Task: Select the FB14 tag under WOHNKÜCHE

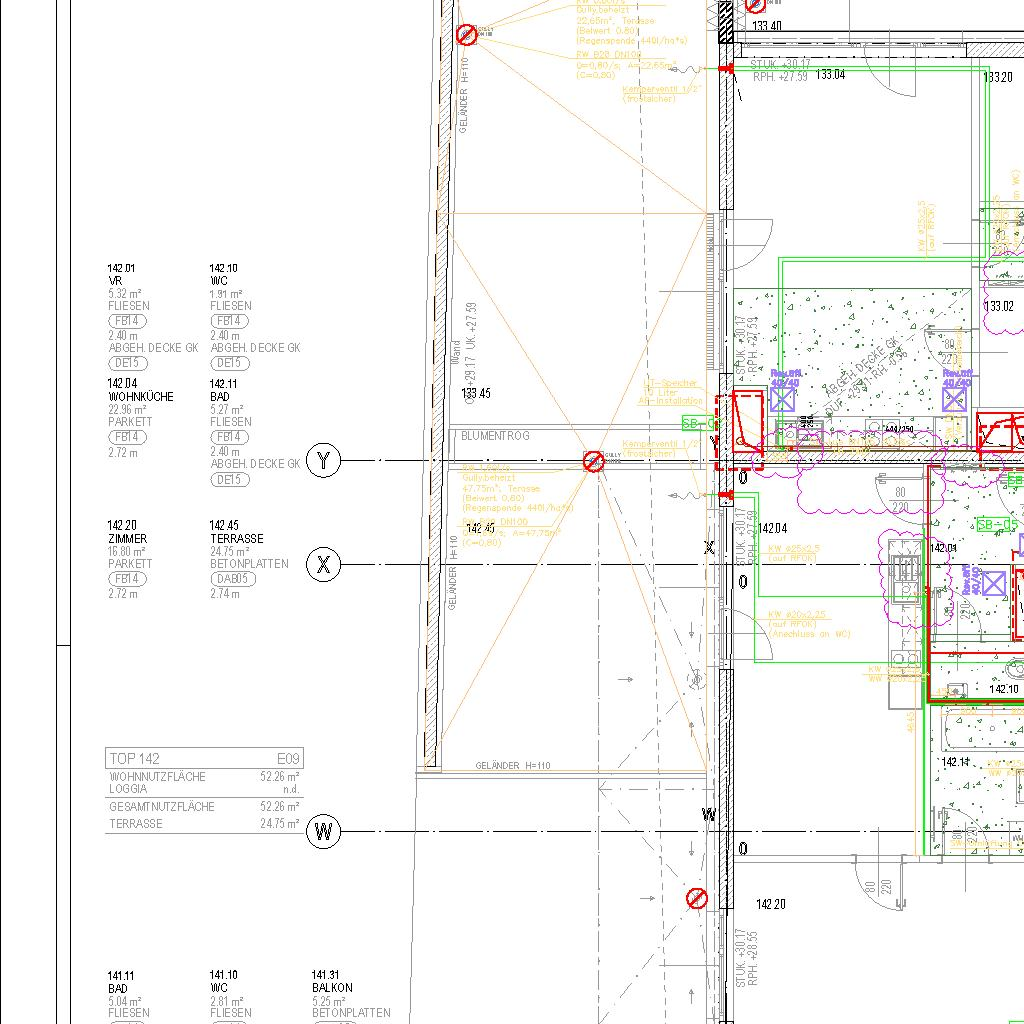Action: (x=127, y=437)
